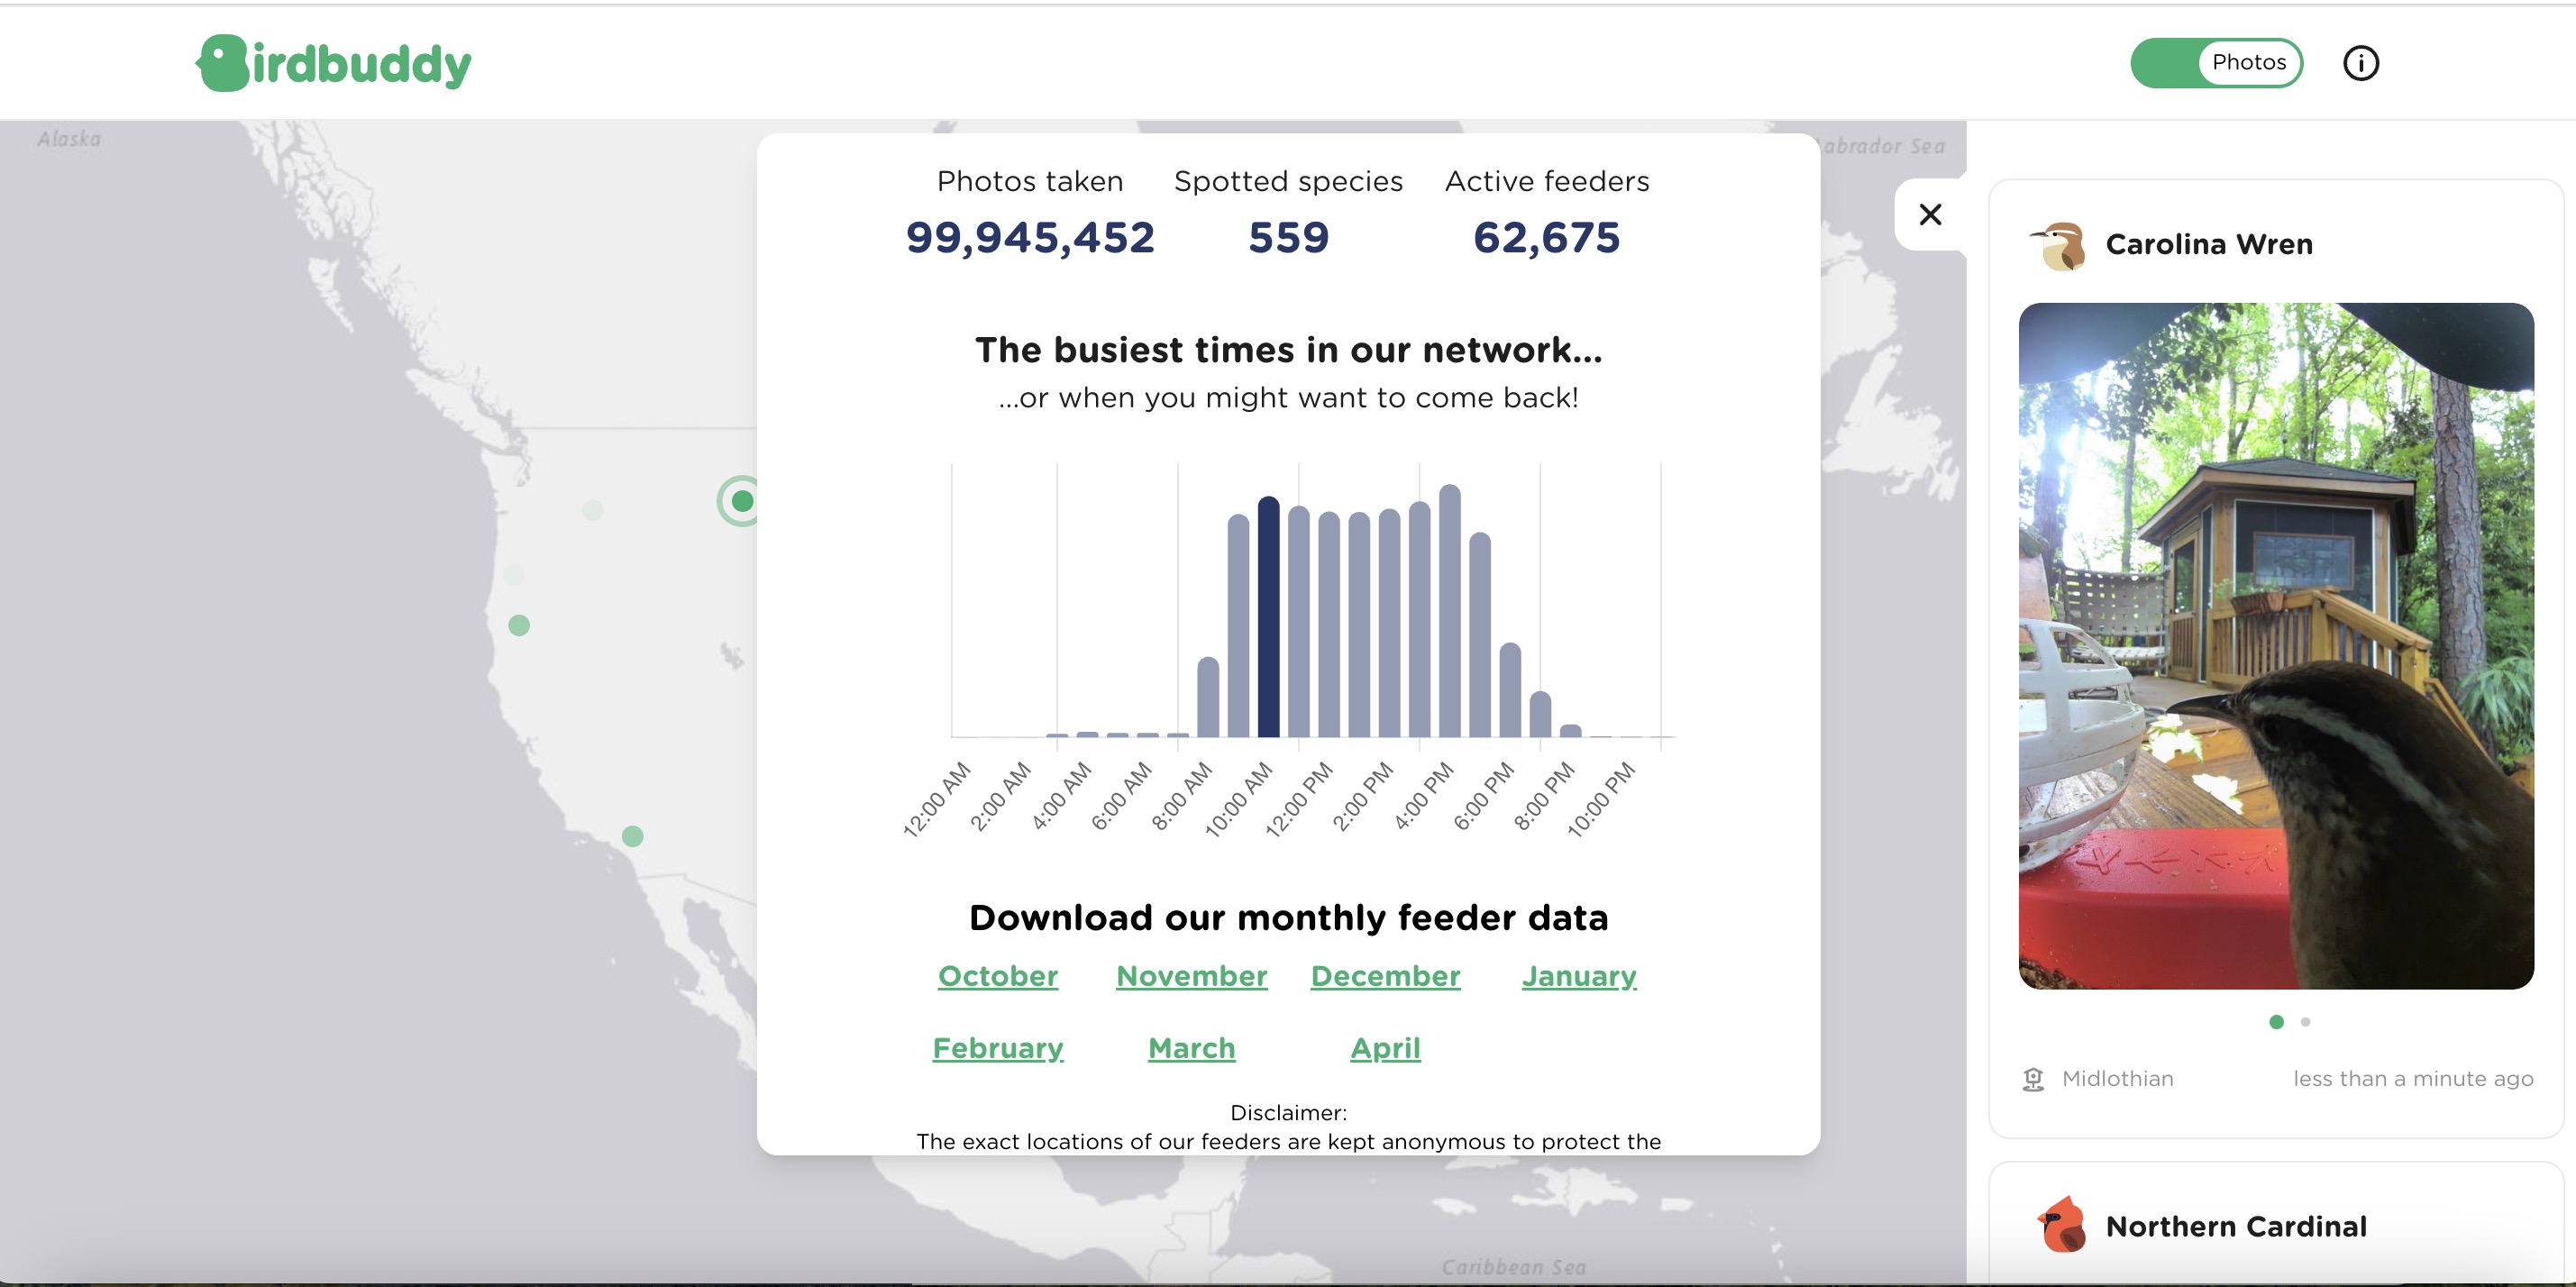
Task: Click the Midlothian feeder location icon
Action: point(2033,1079)
